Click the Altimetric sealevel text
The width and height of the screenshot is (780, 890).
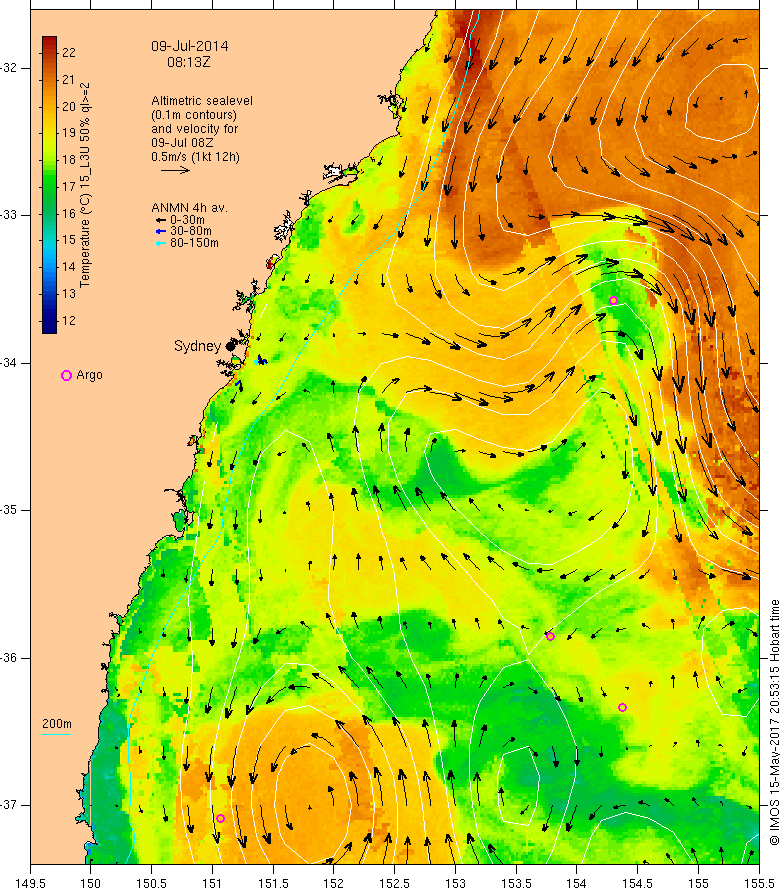coord(202,101)
